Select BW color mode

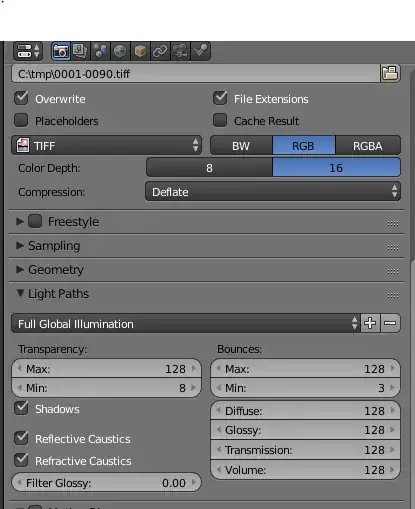click(x=241, y=145)
